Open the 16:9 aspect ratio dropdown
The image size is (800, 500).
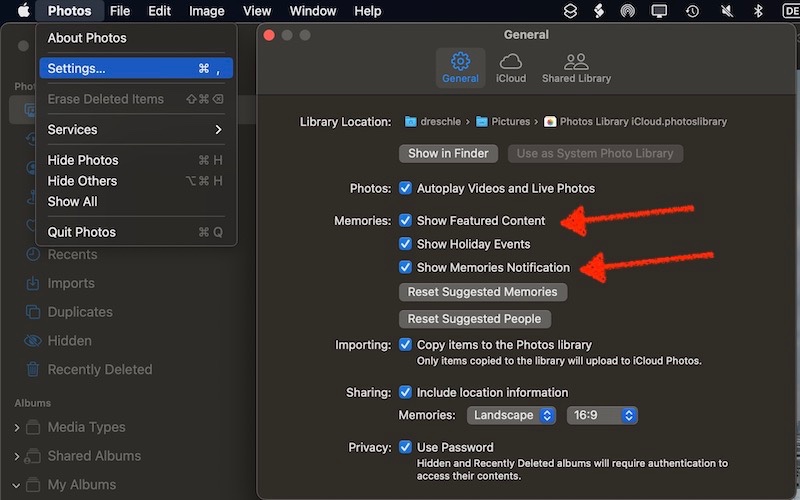tap(602, 415)
